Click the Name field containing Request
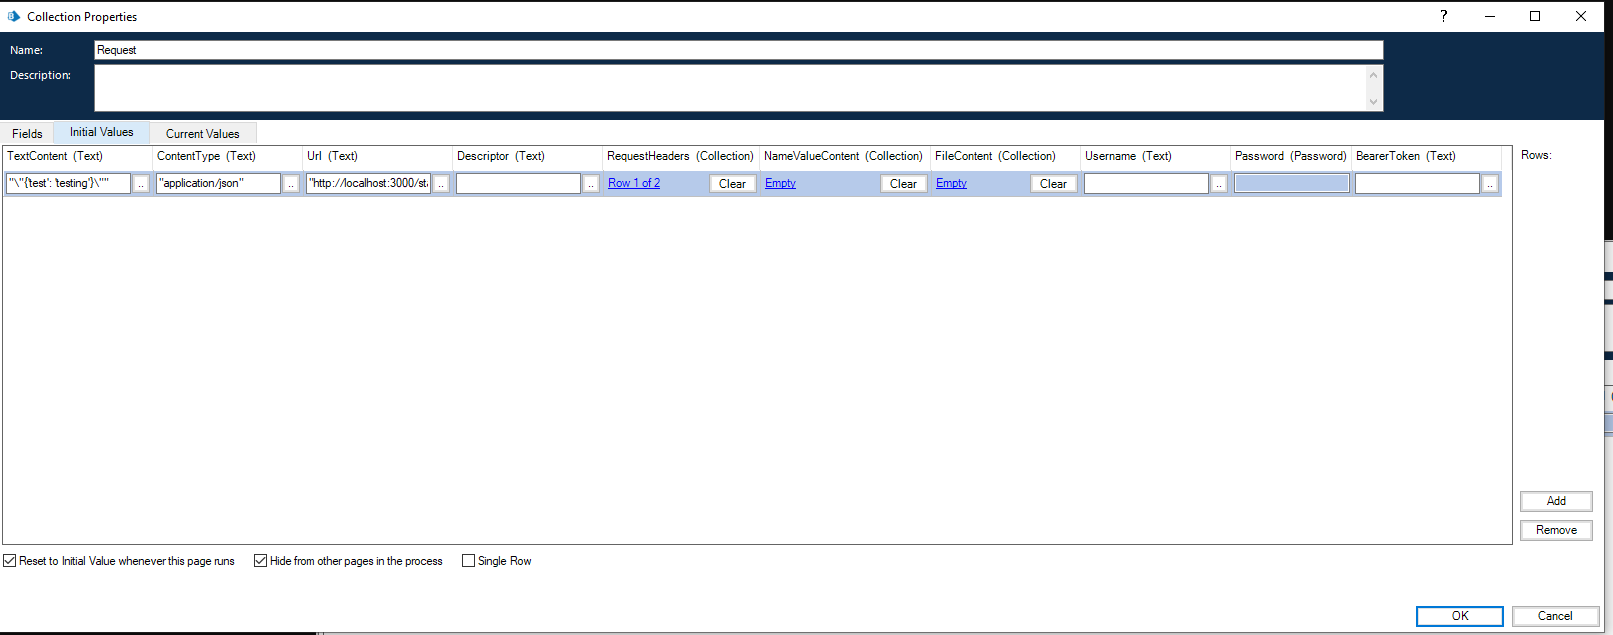The width and height of the screenshot is (1613, 635). (738, 50)
